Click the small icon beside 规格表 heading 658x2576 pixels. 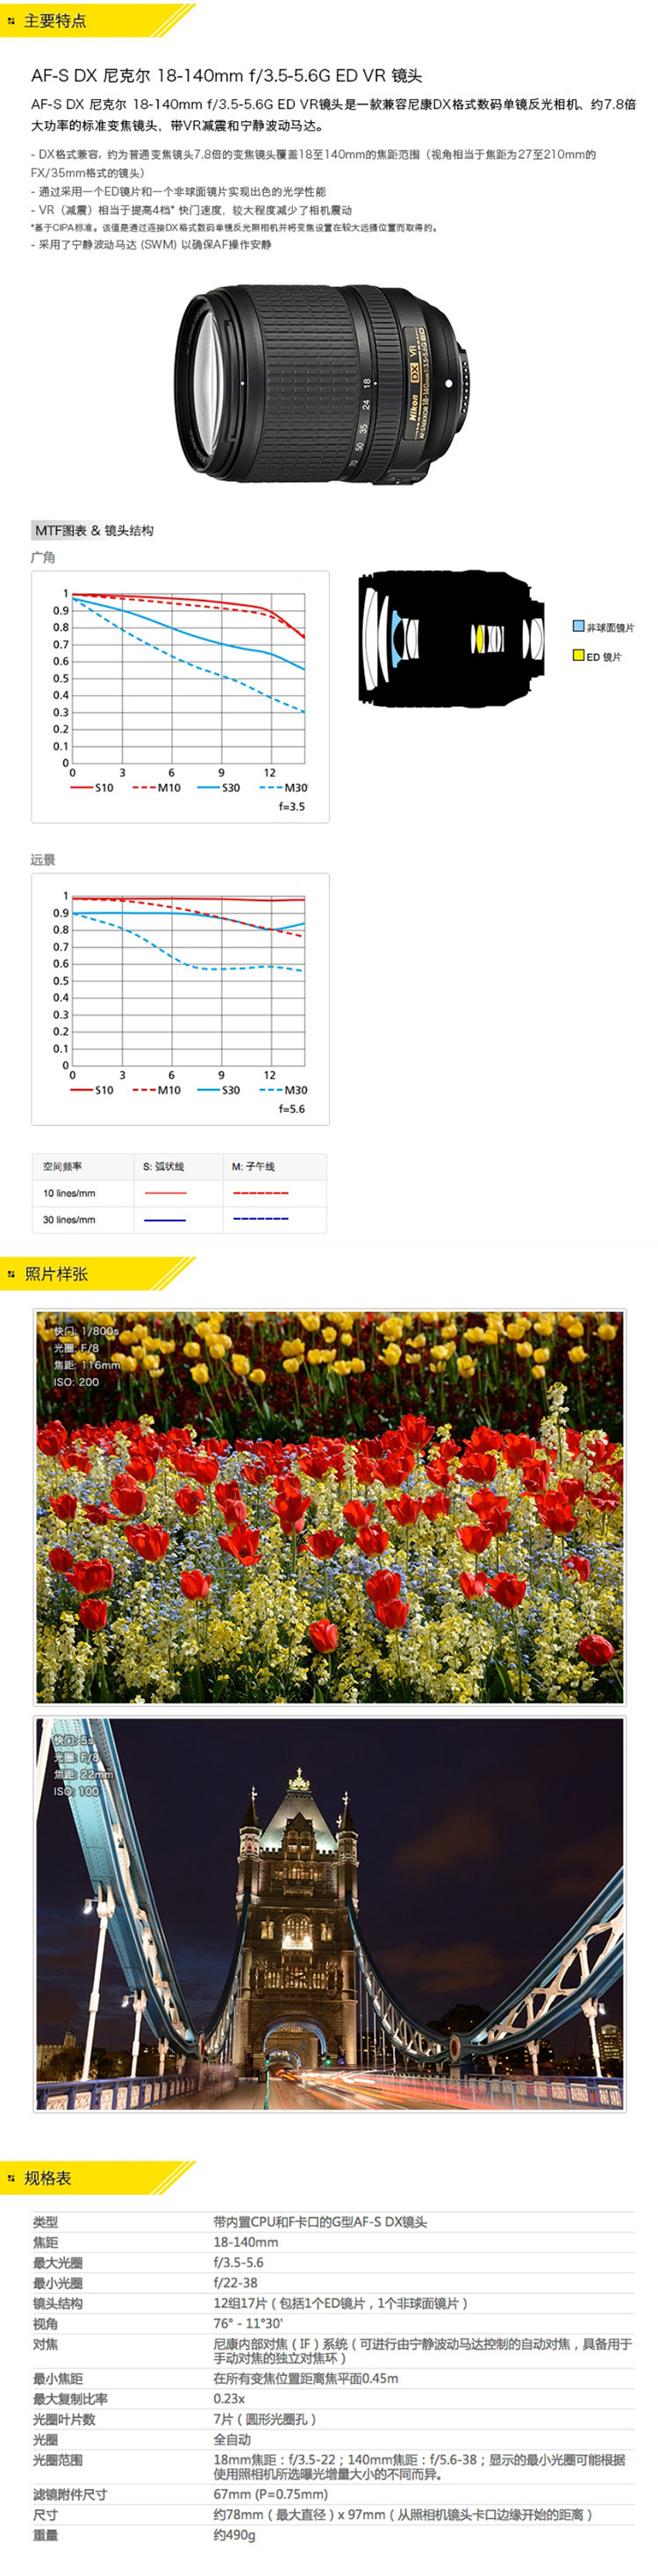pyautogui.click(x=12, y=2178)
